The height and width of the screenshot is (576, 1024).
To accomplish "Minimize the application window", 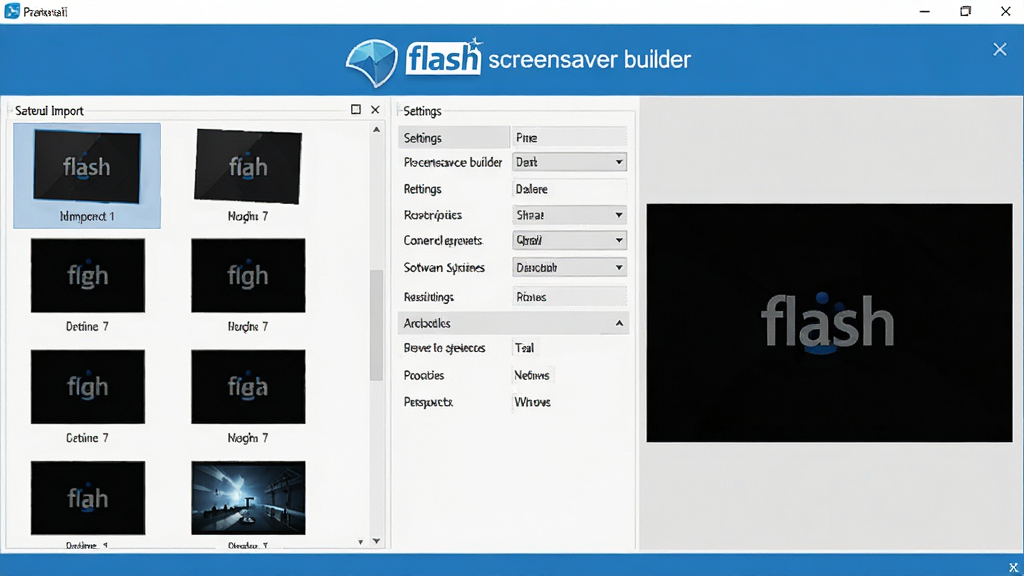I will pyautogui.click(x=925, y=11).
